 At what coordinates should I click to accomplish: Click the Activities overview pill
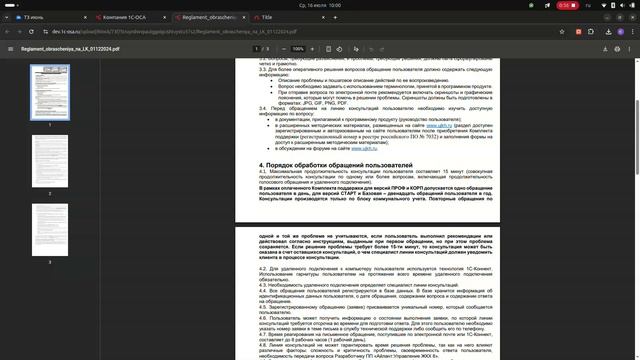tap(11, 5)
